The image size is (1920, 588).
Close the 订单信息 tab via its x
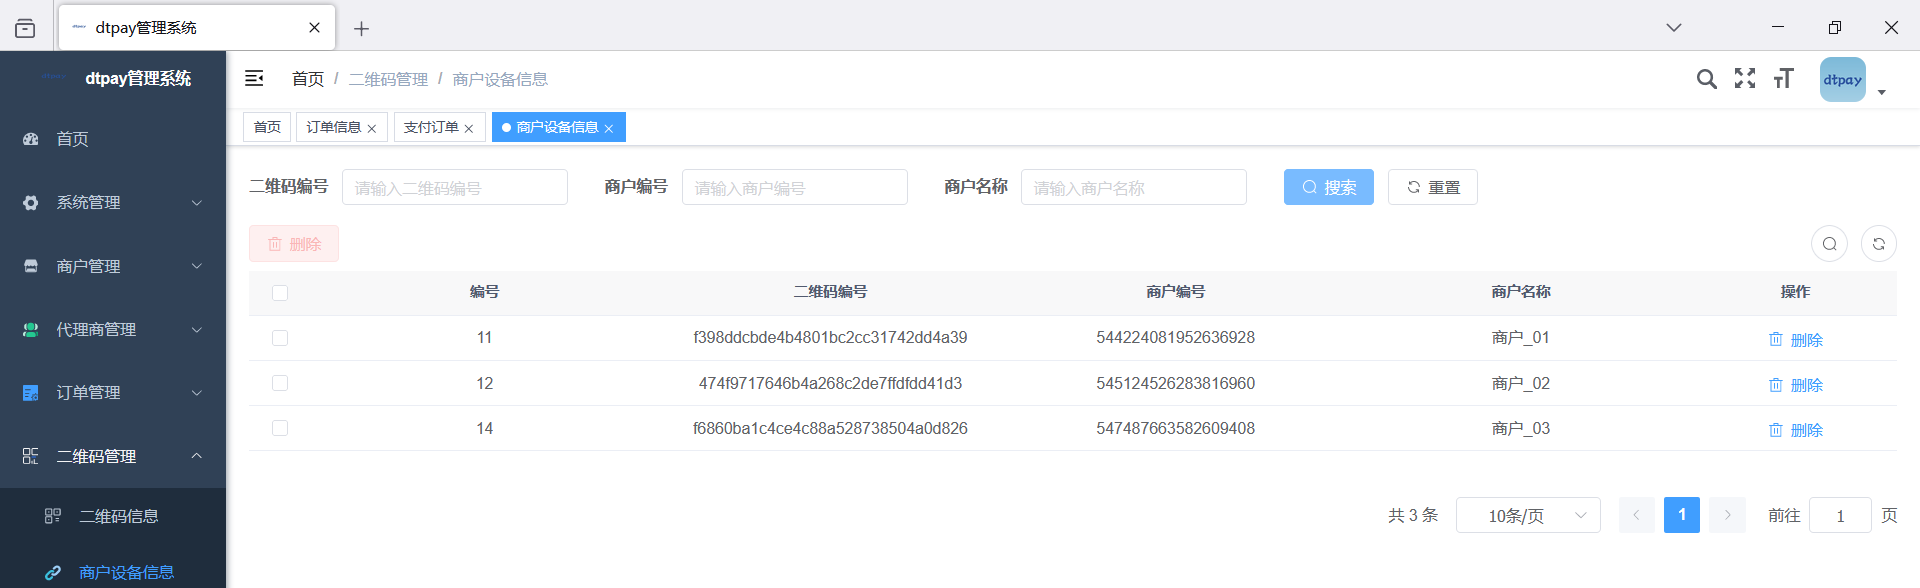click(372, 129)
